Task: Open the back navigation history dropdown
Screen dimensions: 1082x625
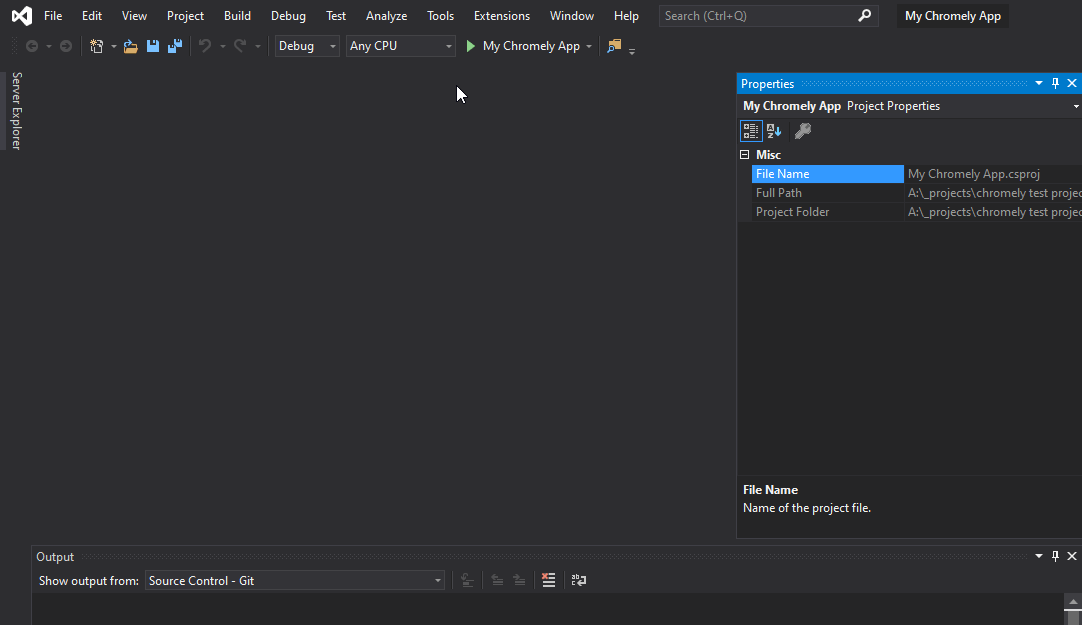Action: [x=48, y=46]
